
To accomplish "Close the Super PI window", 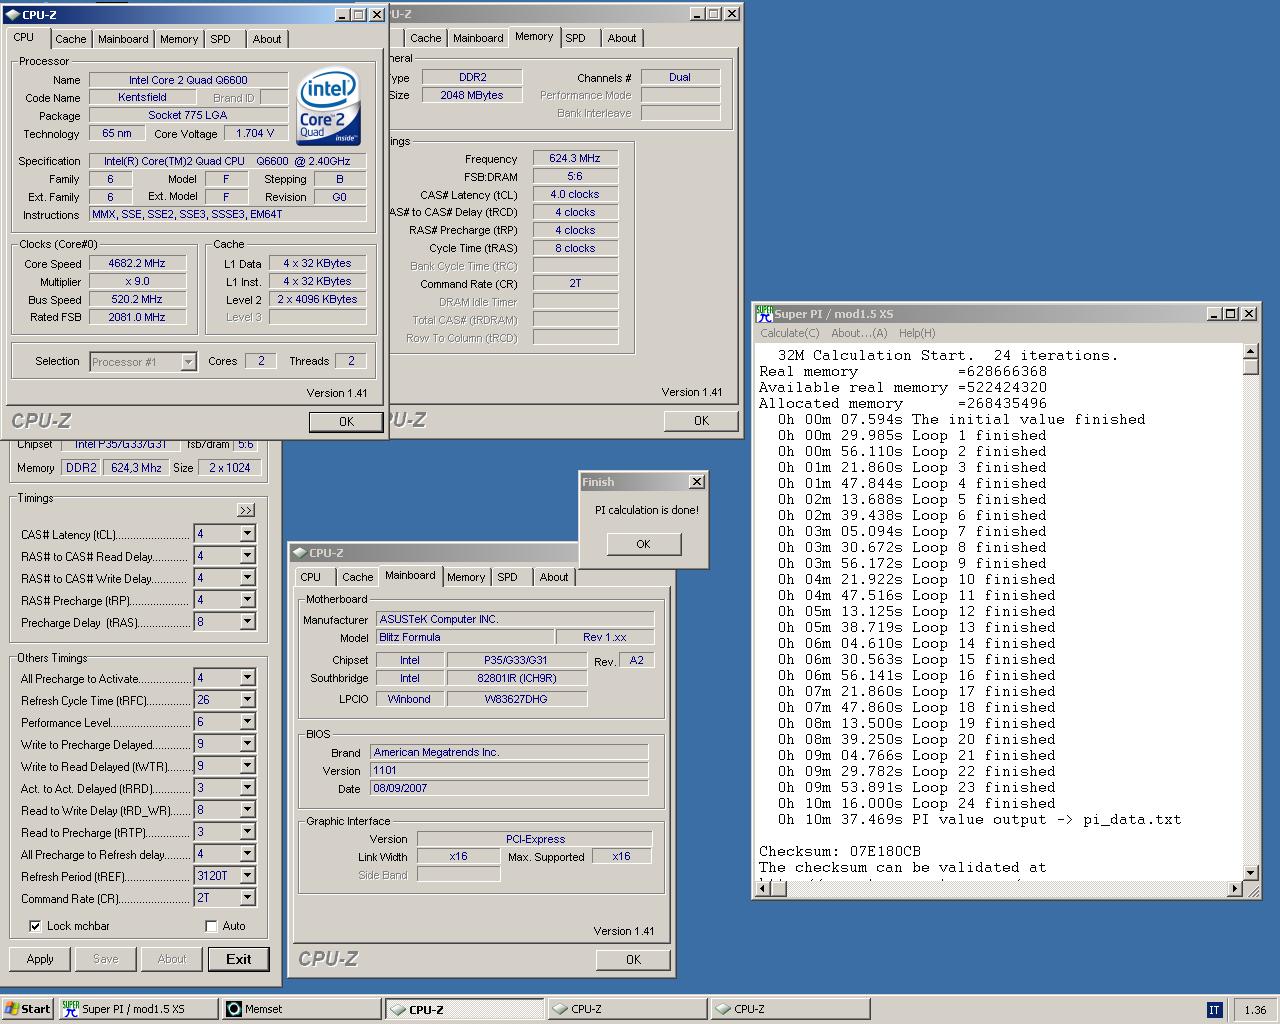I will (x=1249, y=314).
